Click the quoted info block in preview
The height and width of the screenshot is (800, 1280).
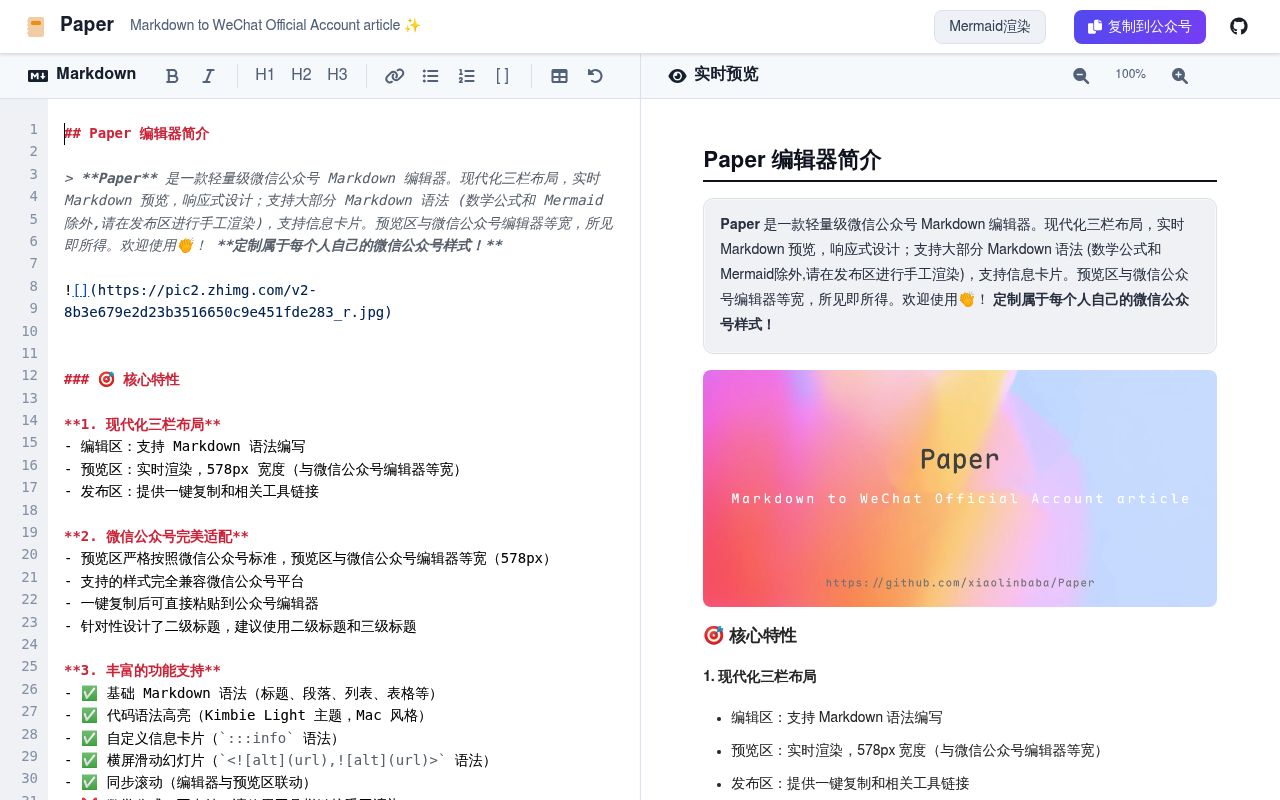click(960, 276)
